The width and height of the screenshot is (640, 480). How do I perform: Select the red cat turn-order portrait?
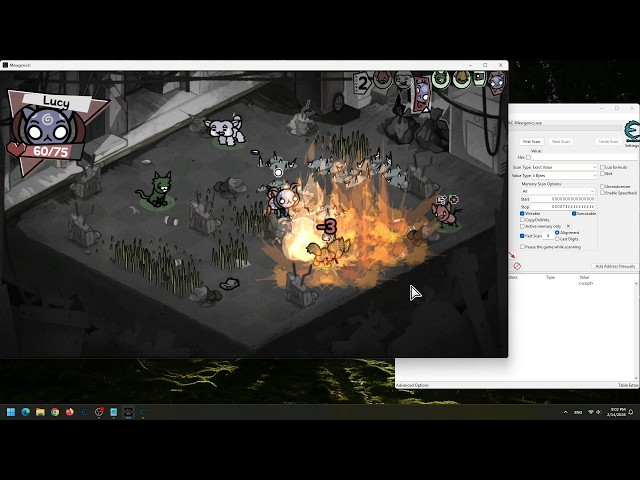383,79
